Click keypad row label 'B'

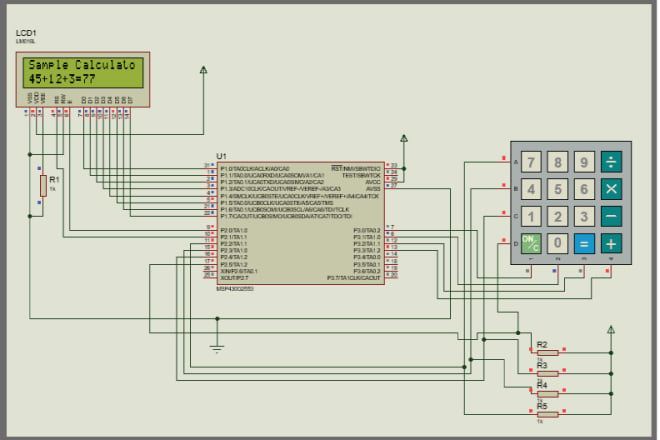click(516, 189)
